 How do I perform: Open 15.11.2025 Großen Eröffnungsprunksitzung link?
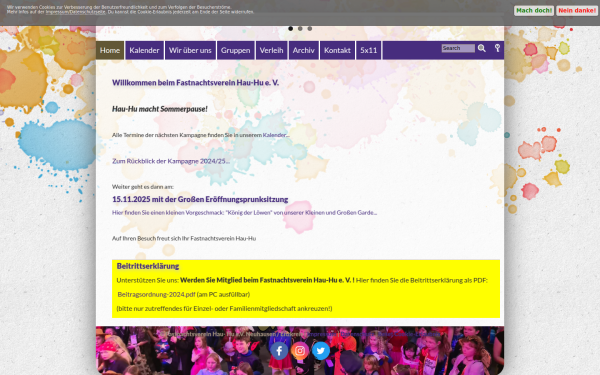tap(200, 199)
